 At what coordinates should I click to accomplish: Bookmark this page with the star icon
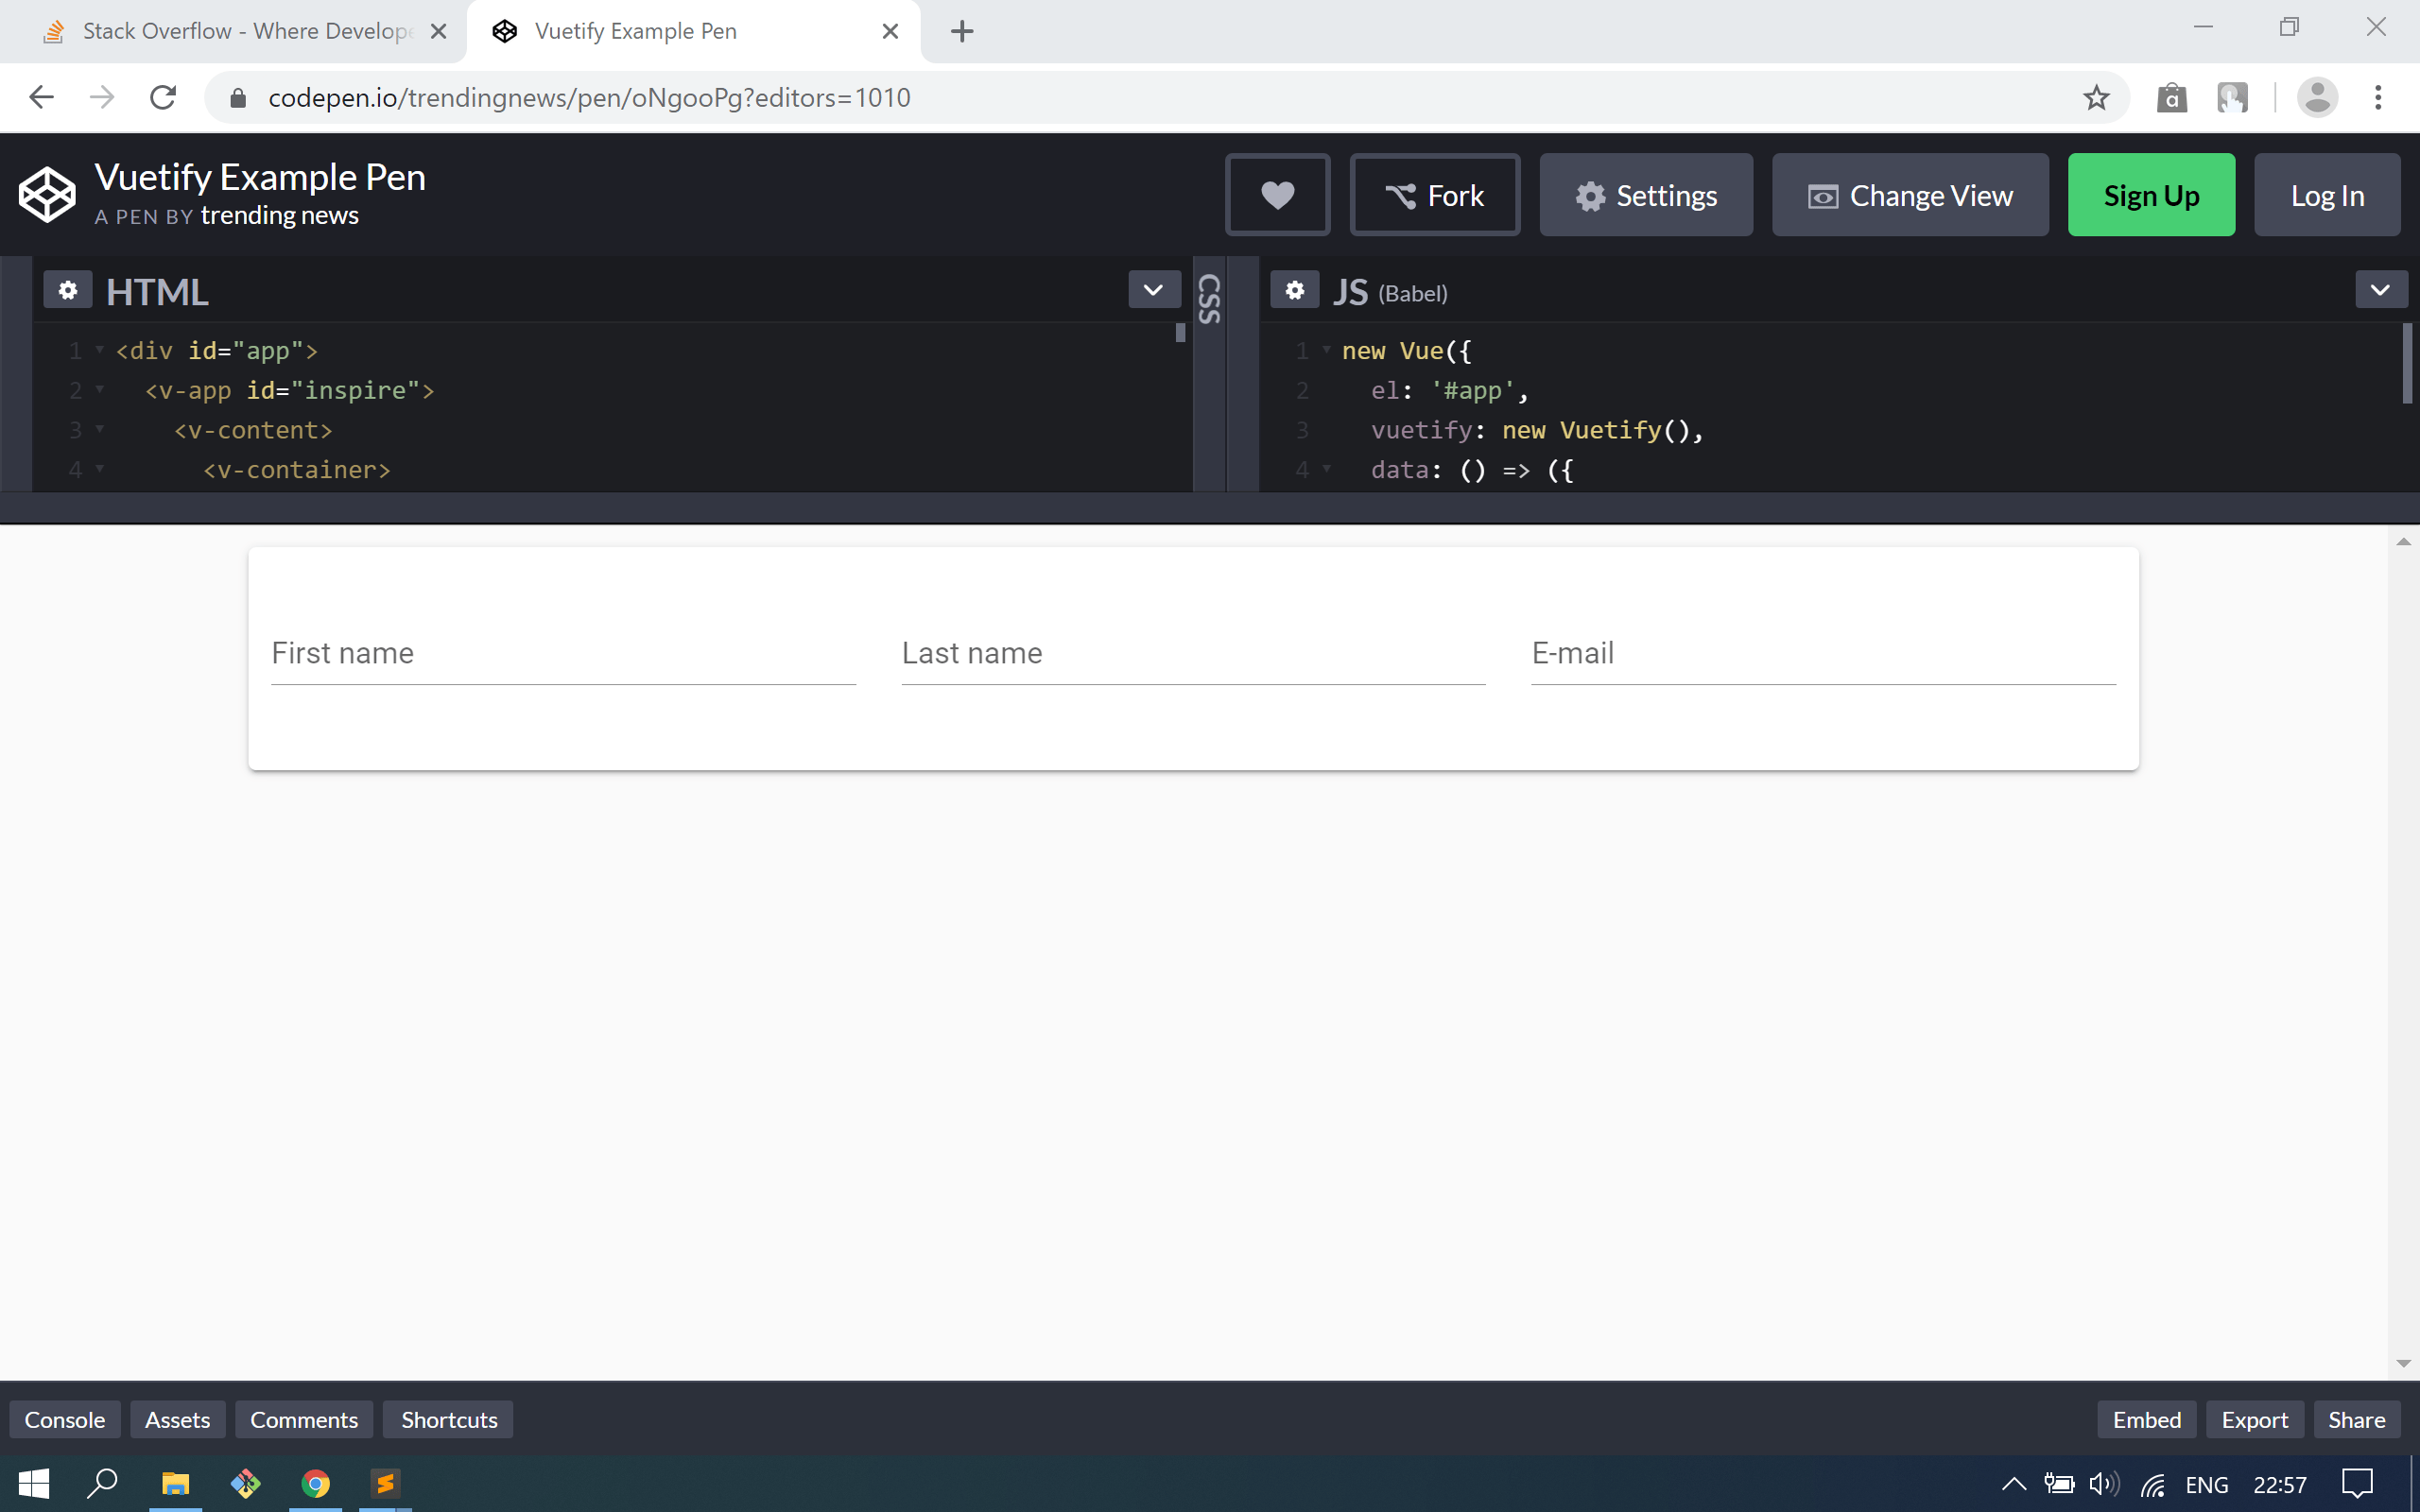[x=2096, y=97]
